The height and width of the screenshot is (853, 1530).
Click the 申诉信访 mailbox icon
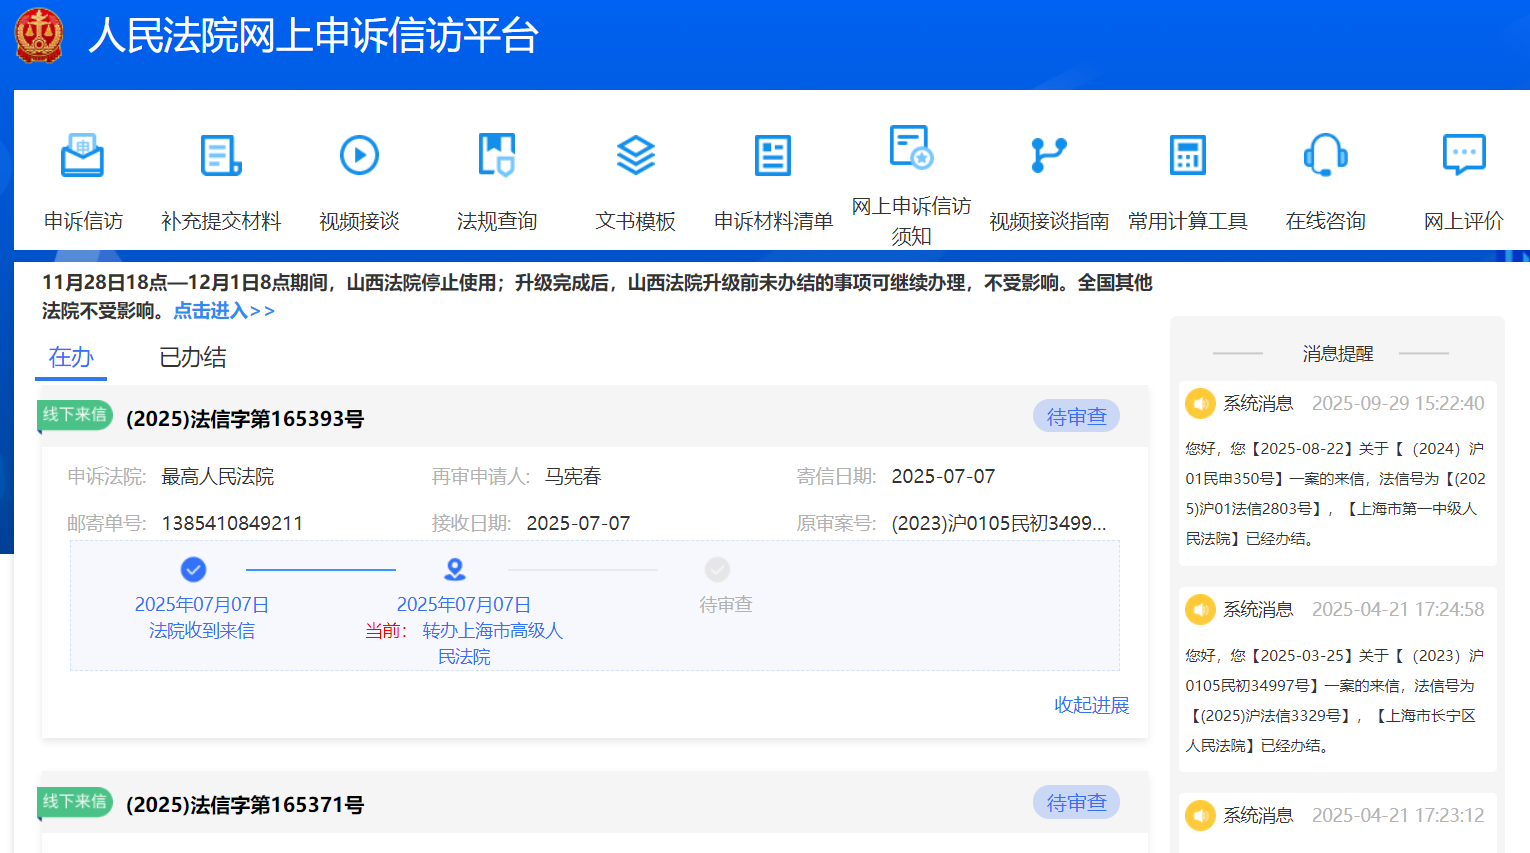(82, 156)
